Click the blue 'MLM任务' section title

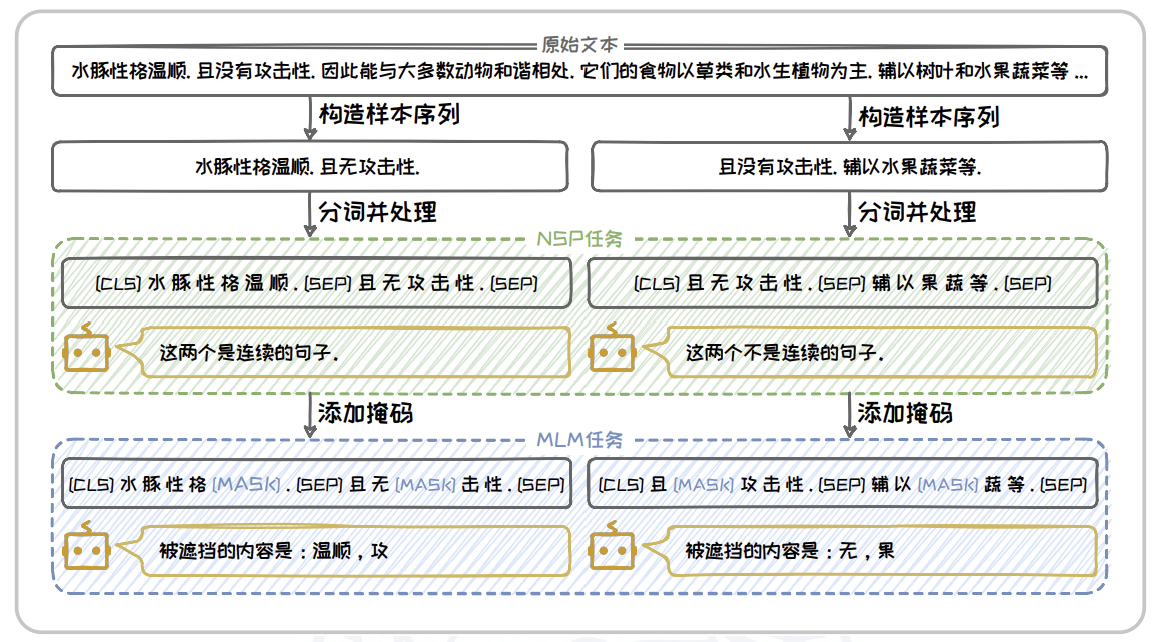(579, 440)
